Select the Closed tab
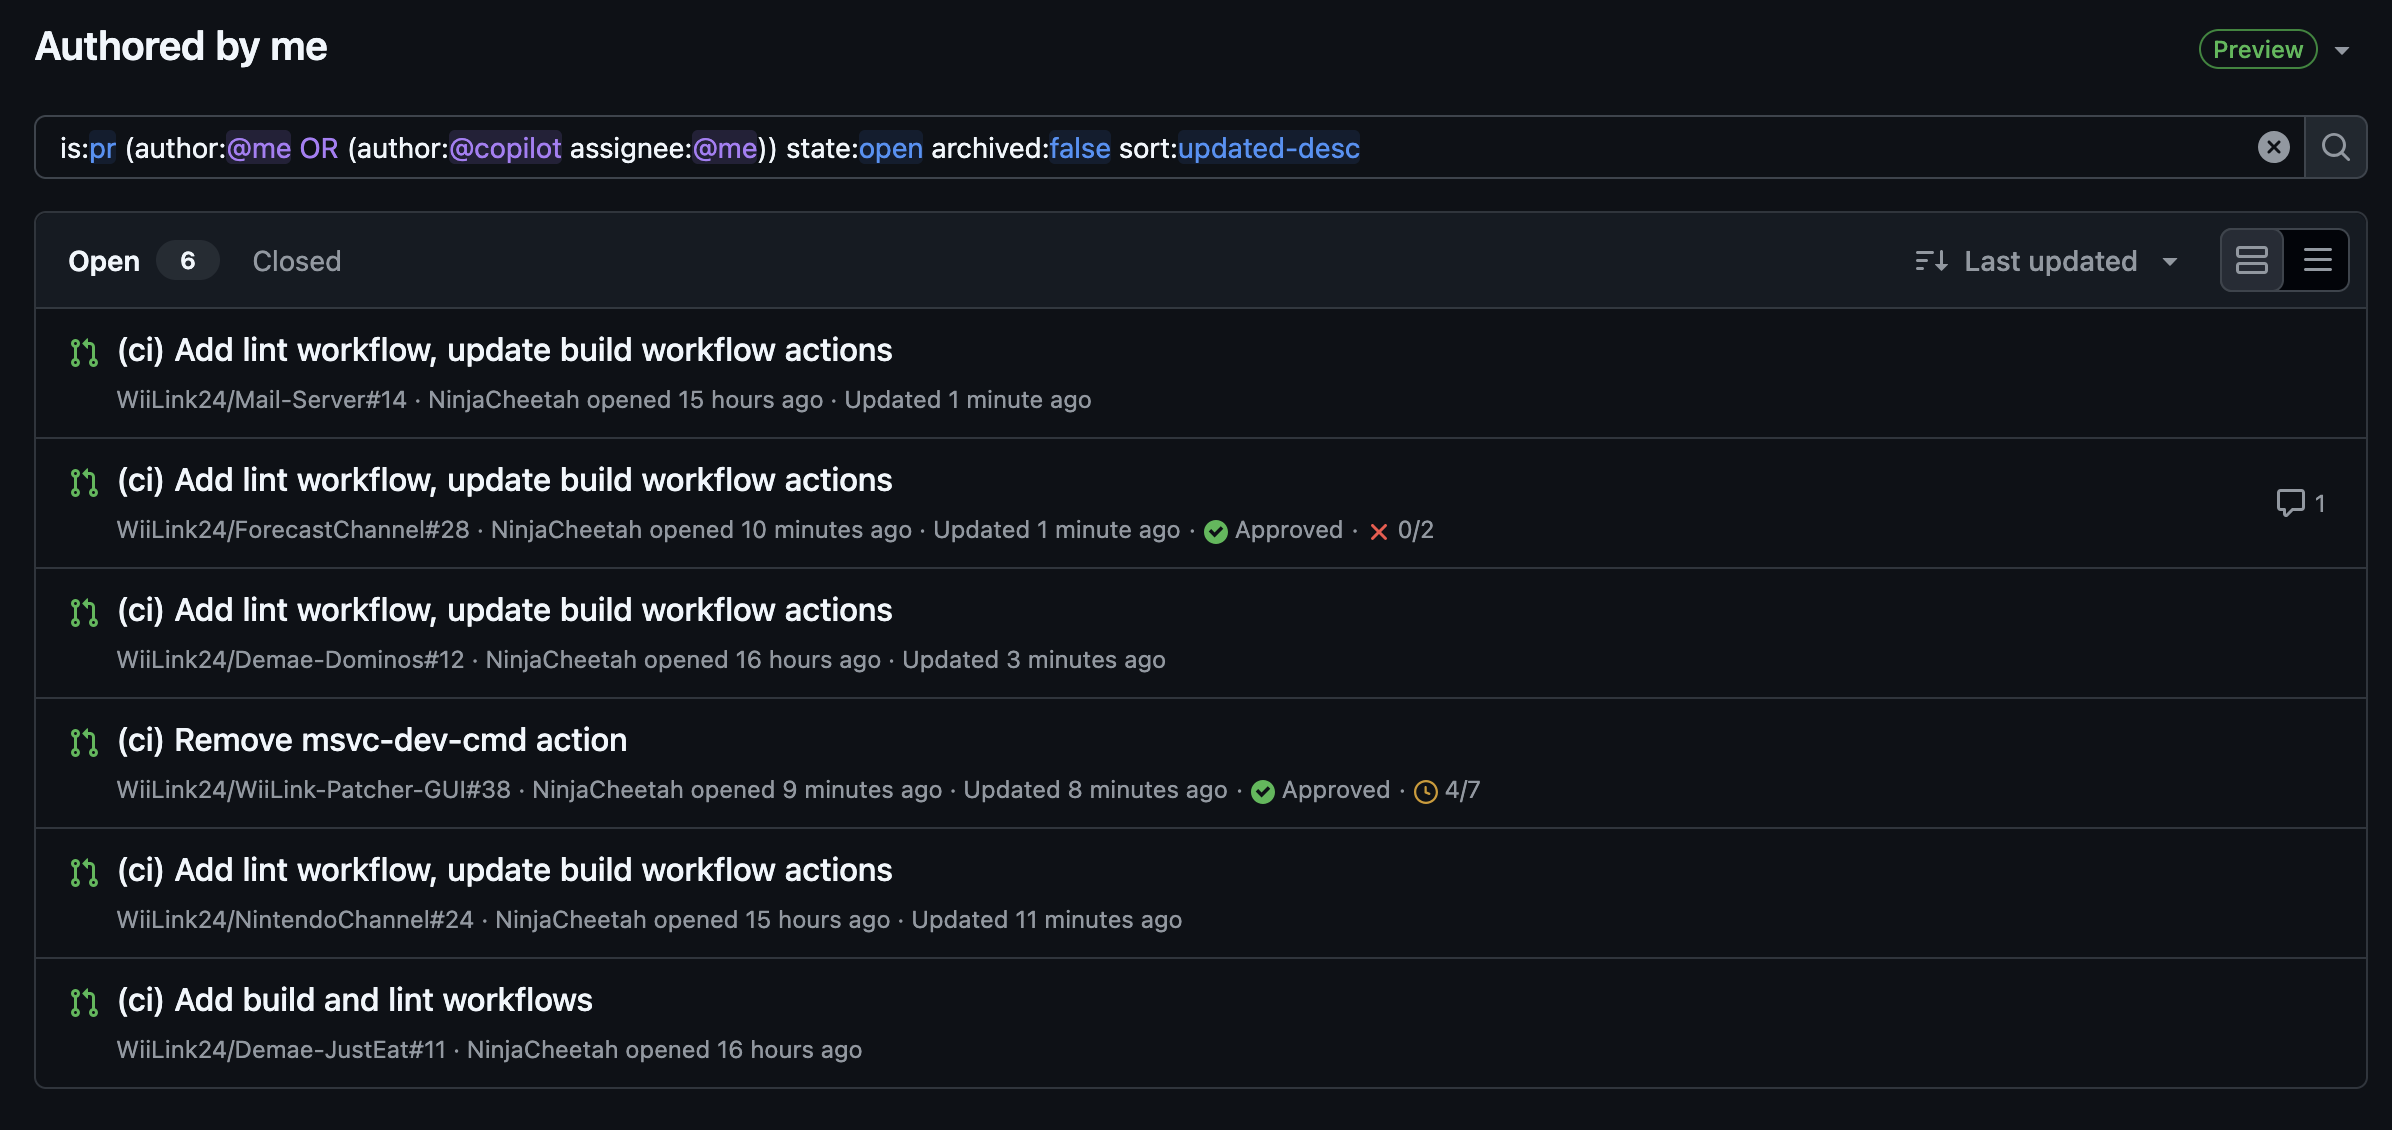Viewport: 2392px width, 1130px height. [296, 261]
